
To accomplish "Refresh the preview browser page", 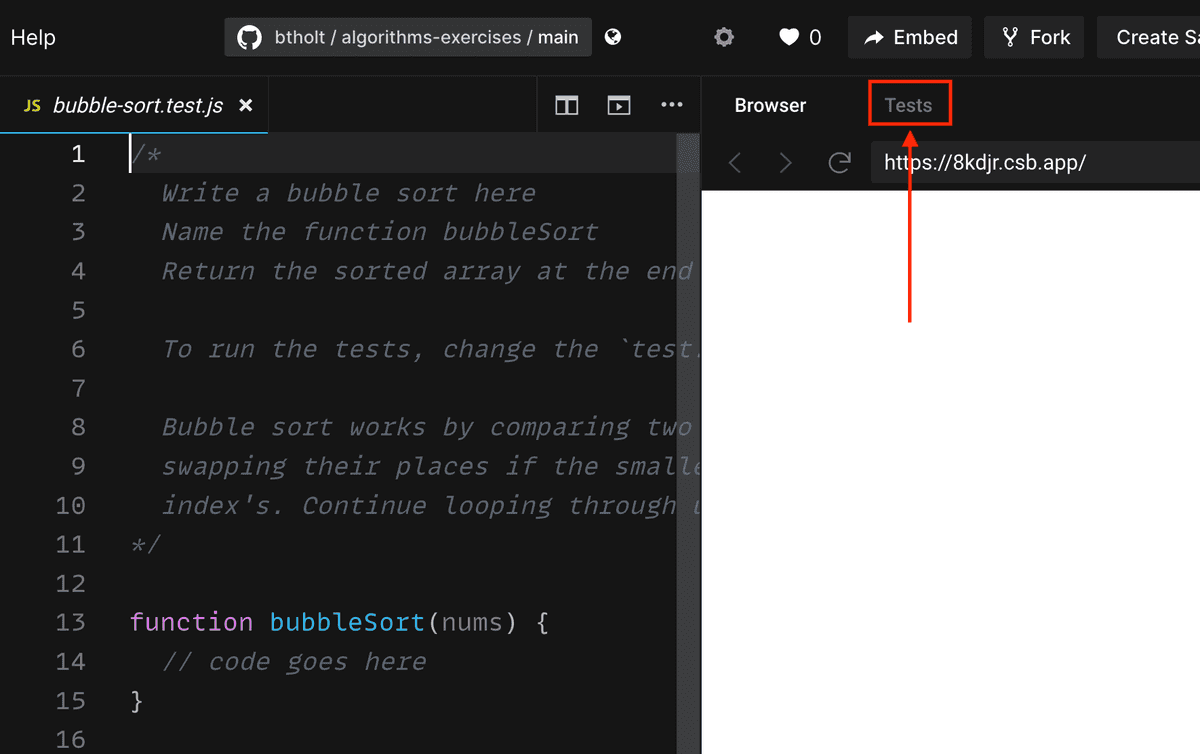I will 840,162.
